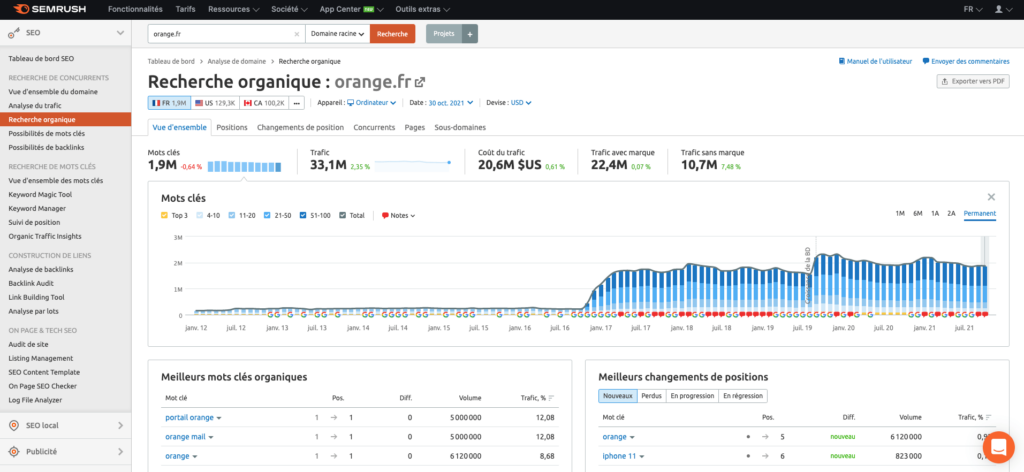
Task: Open the Appareil Ordinateur dropdown
Action: (372, 102)
